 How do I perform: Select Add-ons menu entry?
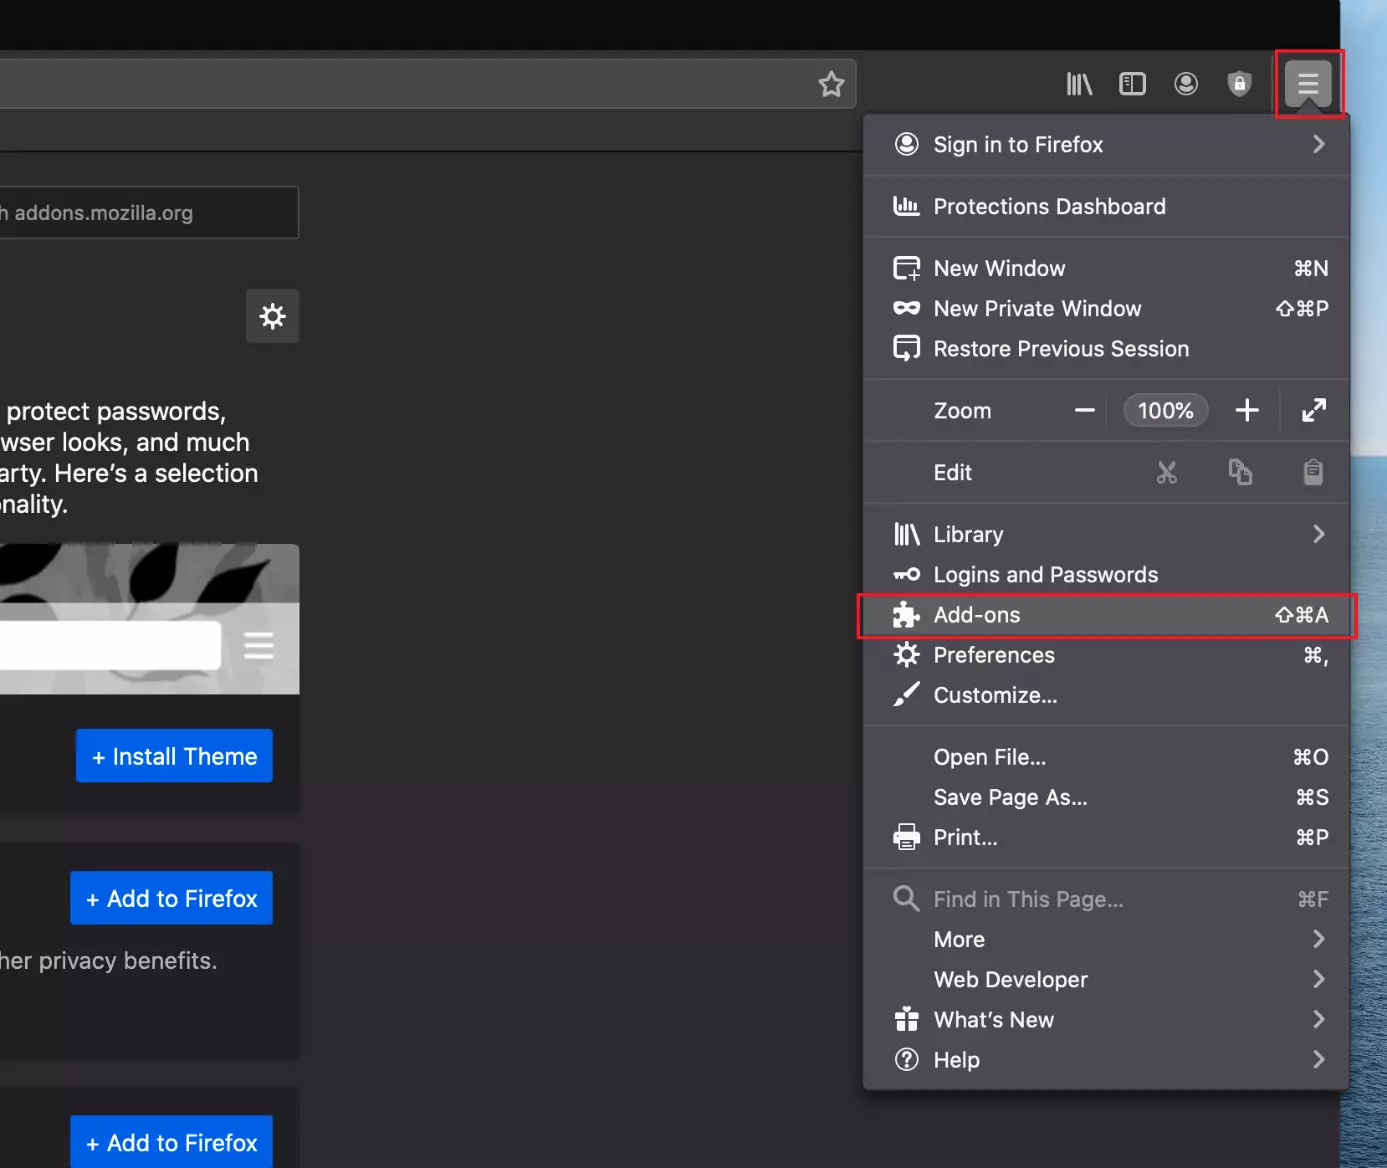[x=1106, y=615]
